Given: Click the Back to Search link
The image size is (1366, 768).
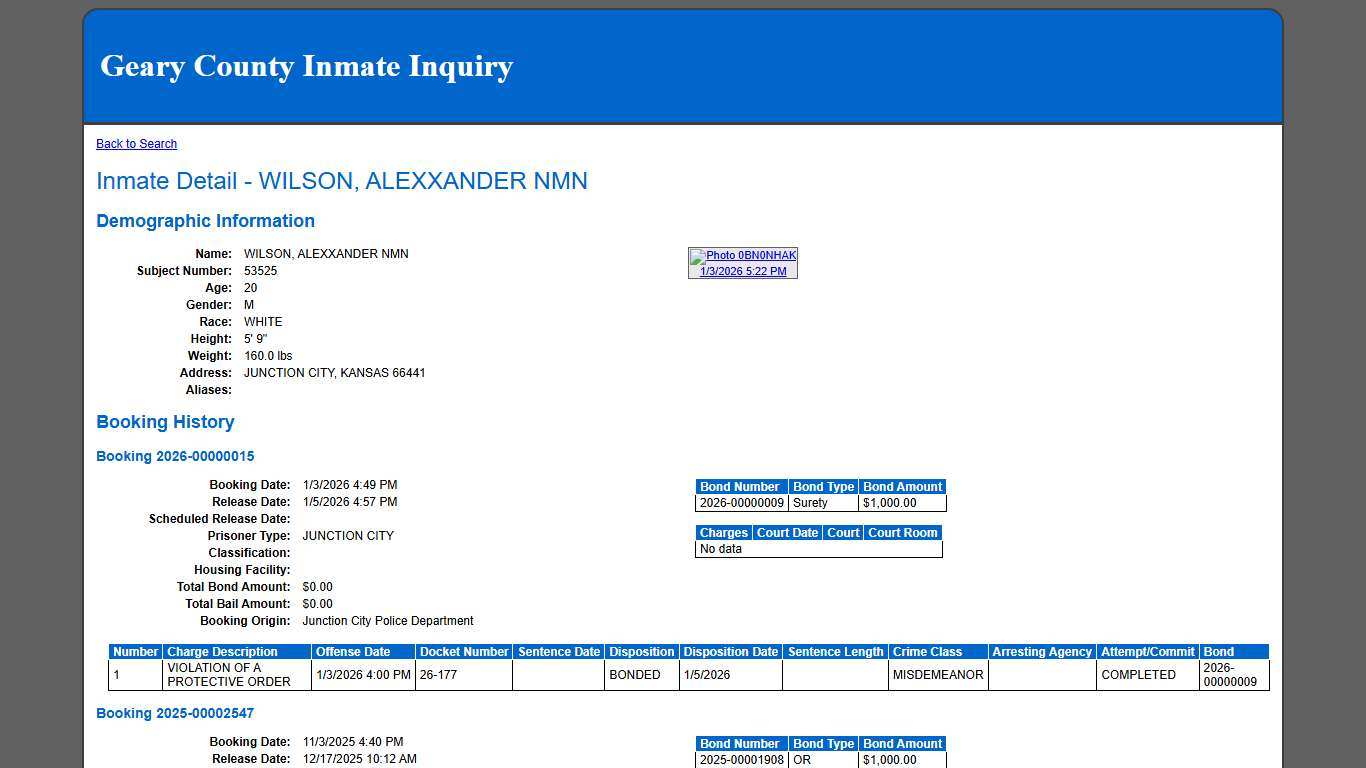Looking at the screenshot, I should coord(136,143).
